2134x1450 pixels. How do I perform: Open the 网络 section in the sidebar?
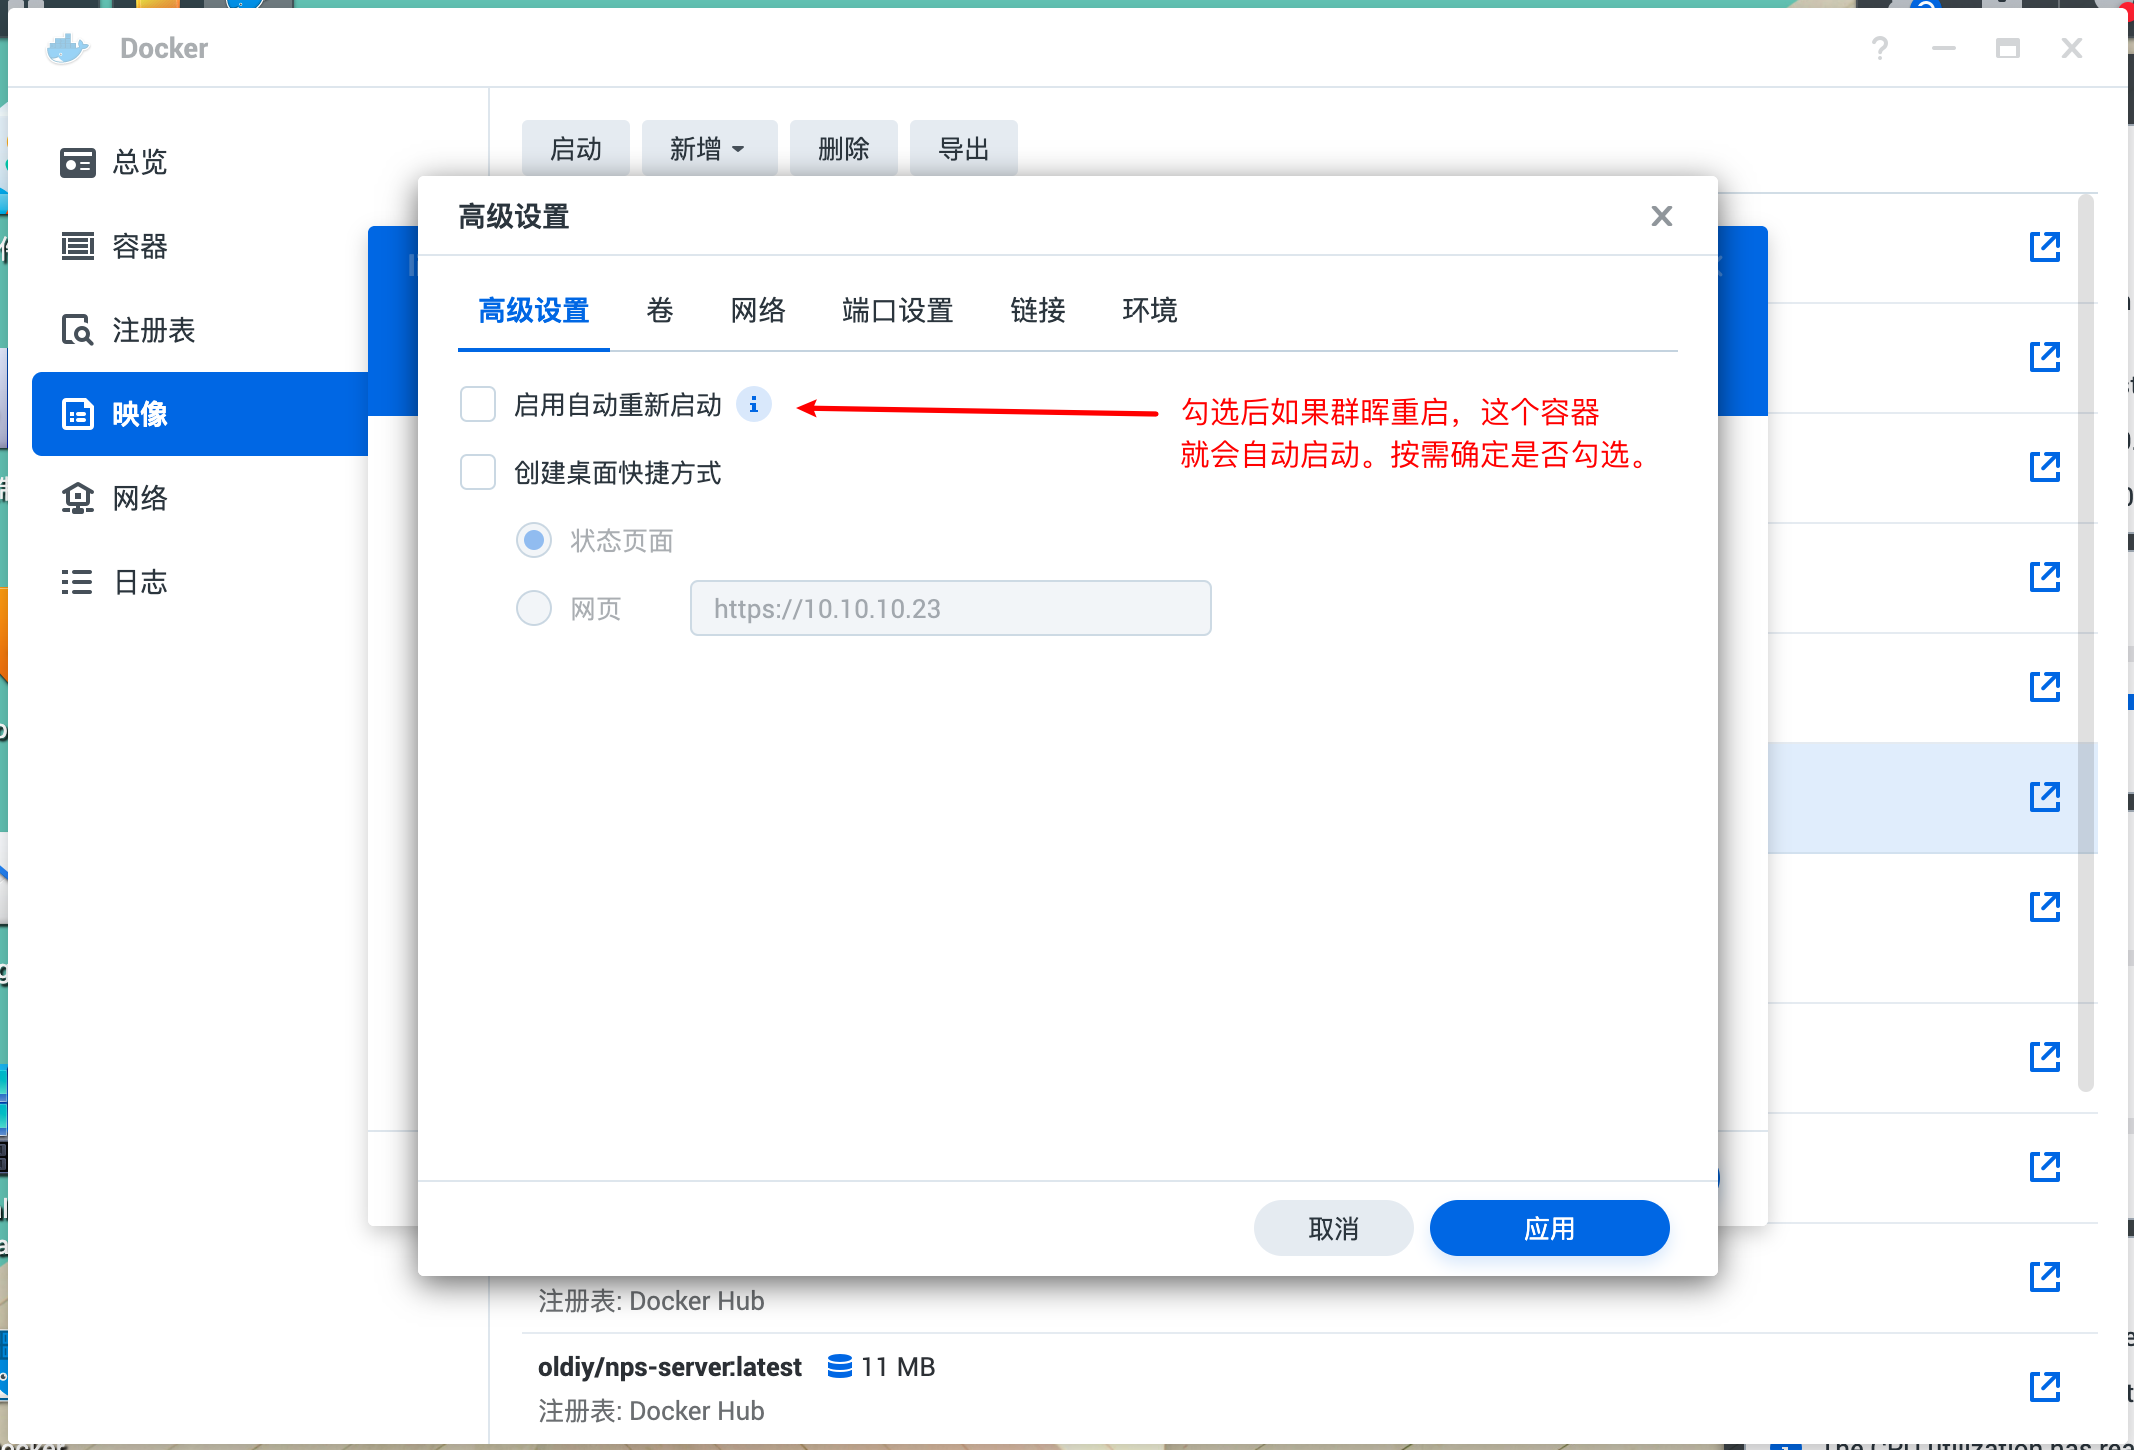200,498
